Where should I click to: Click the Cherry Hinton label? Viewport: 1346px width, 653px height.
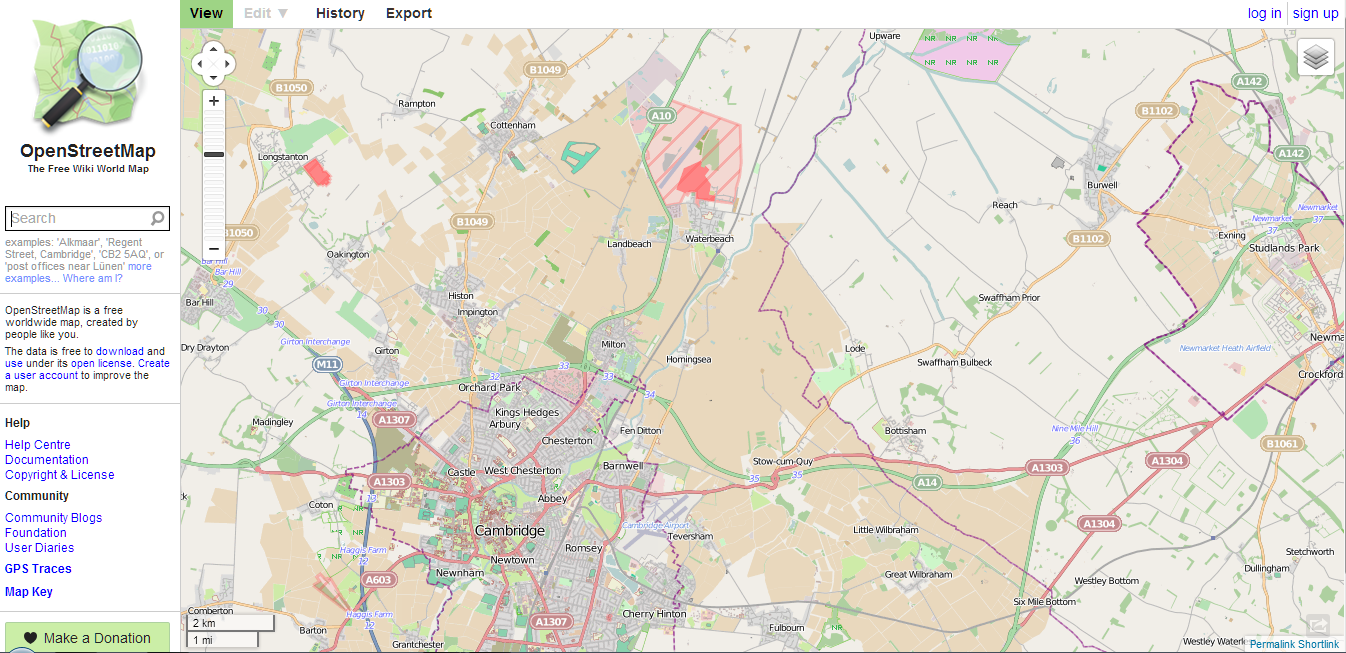coord(654,614)
